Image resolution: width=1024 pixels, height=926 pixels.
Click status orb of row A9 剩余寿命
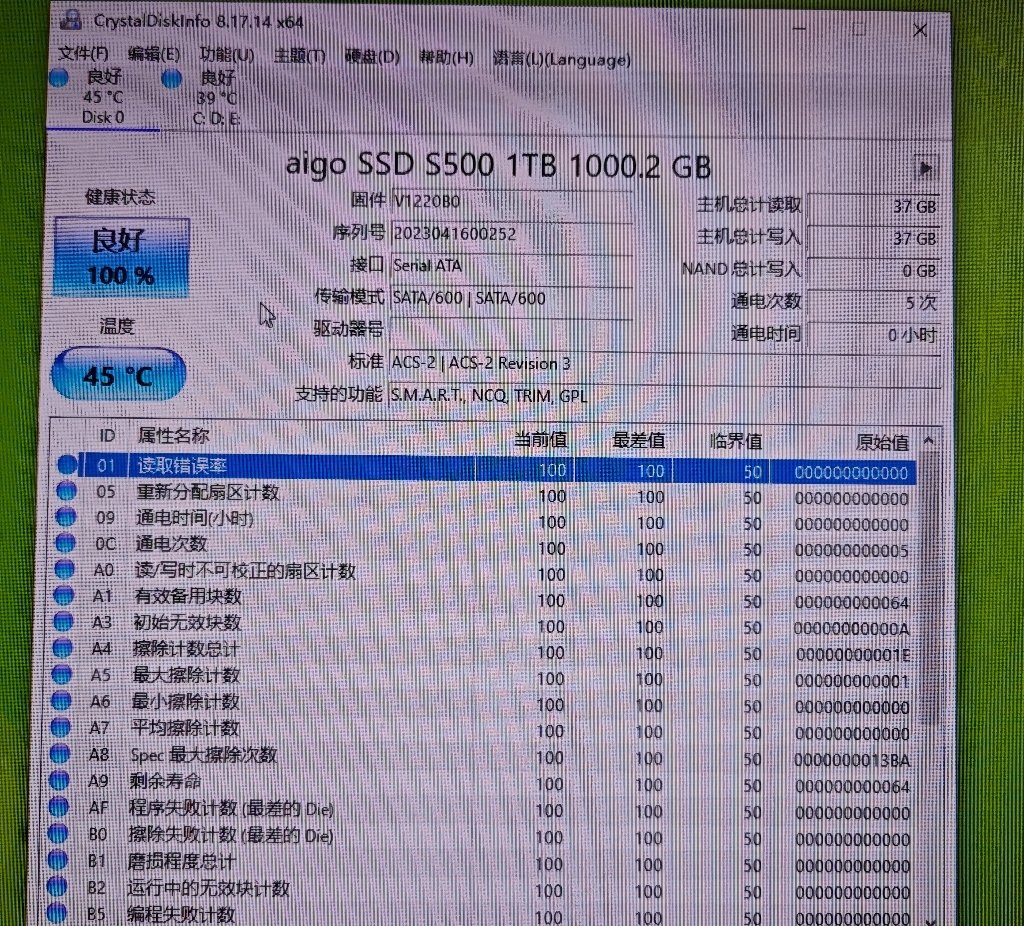point(59,780)
